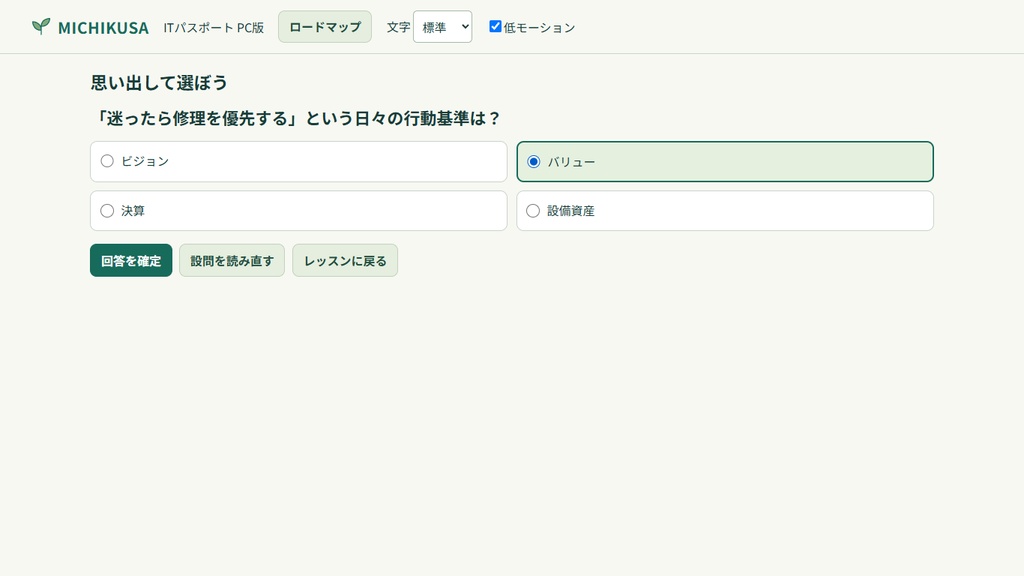The image size is (1024, 576).
Task: Return to lesson via レッスンに戻る
Action: pyautogui.click(x=345, y=261)
